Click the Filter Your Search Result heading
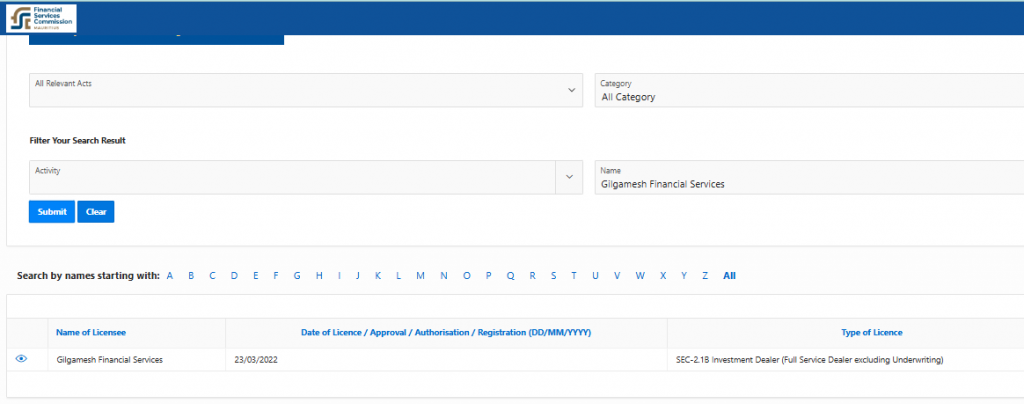The width and height of the screenshot is (1024, 404). point(77,140)
